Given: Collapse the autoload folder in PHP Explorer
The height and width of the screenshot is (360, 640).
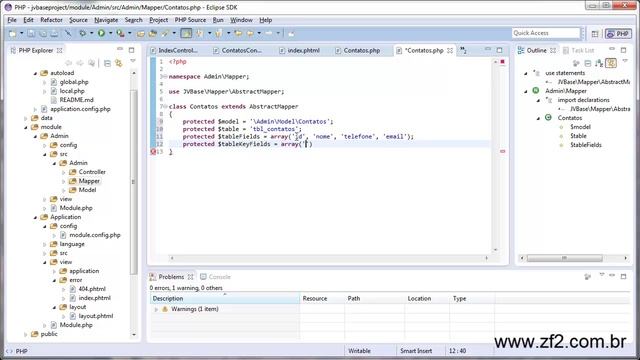Looking at the screenshot, I should [35, 73].
